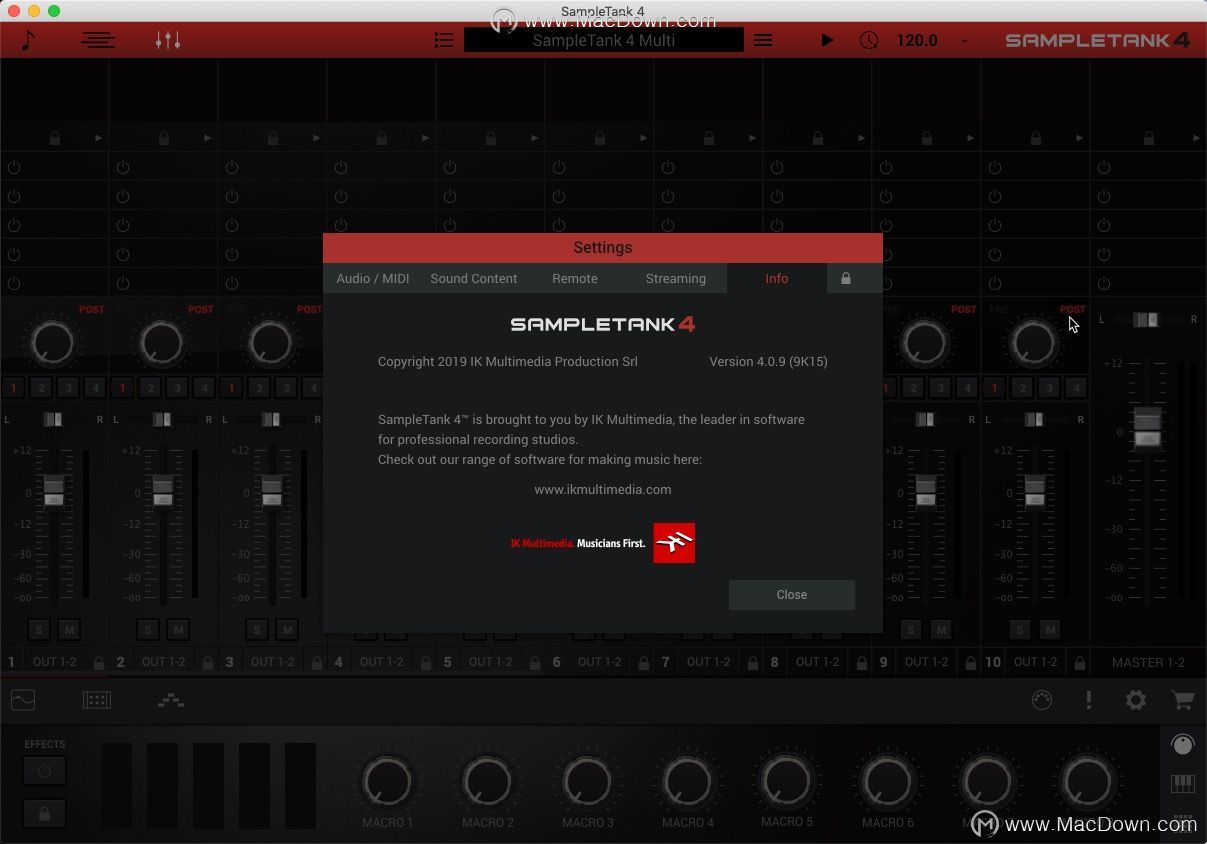Open channel 9's OUT 1-2 output selector

tap(927, 662)
